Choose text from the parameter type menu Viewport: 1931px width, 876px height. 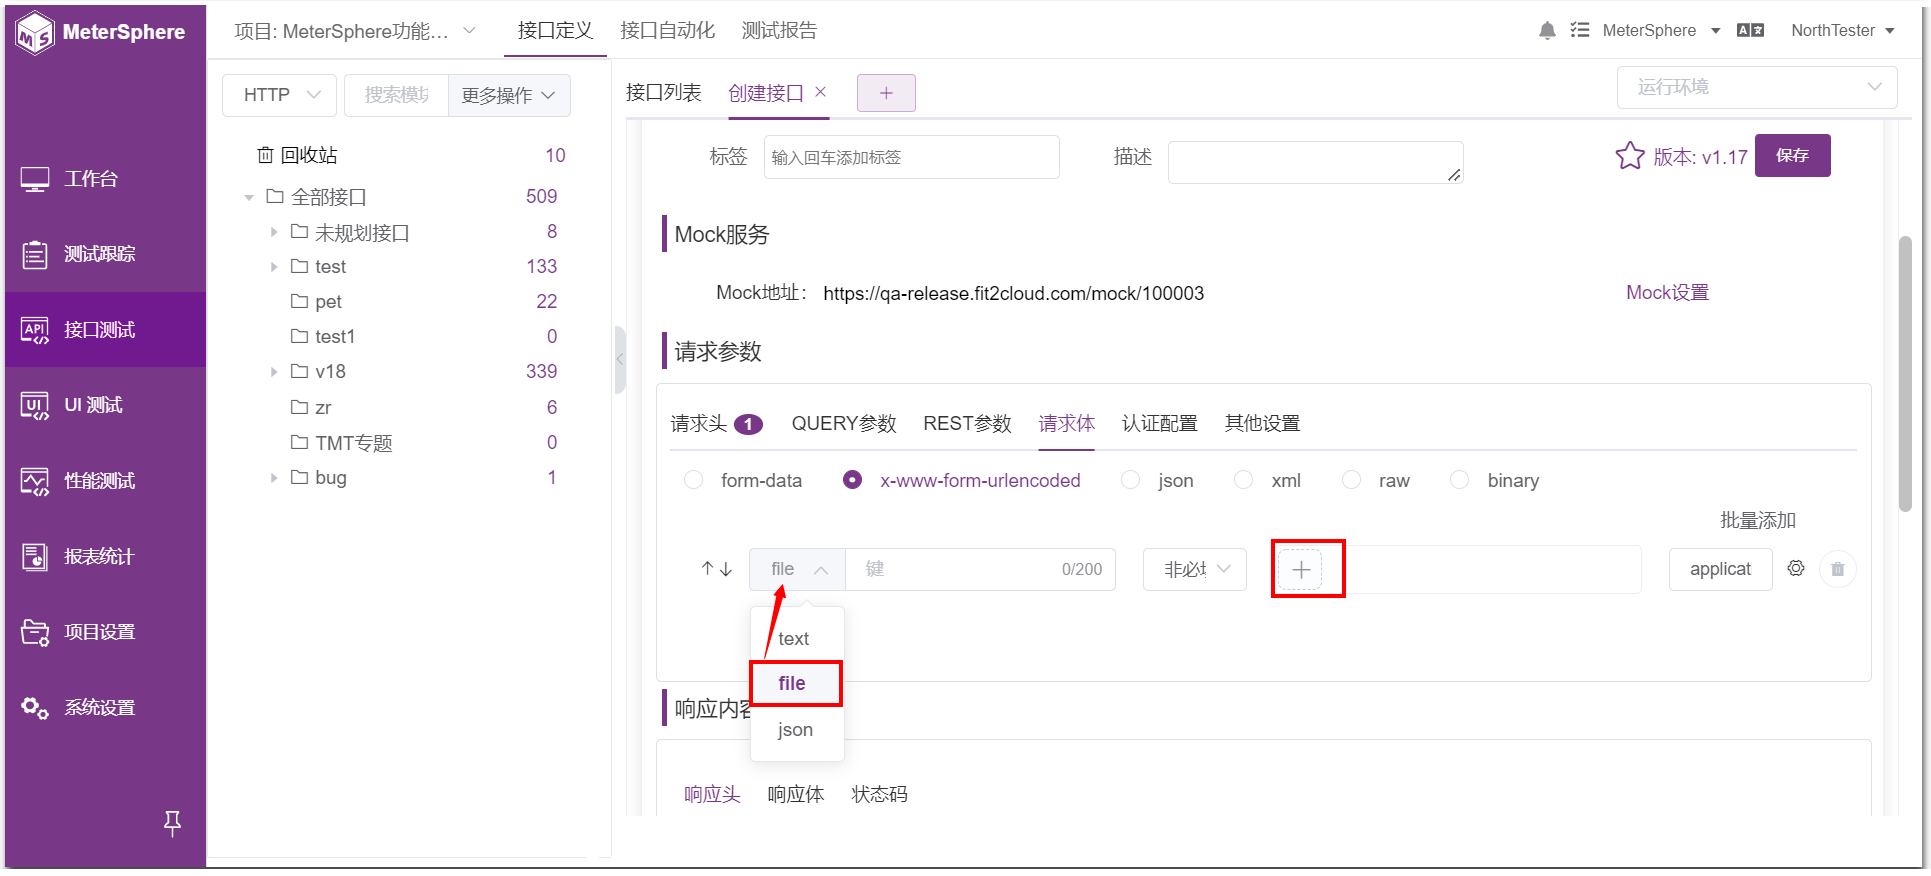click(x=797, y=639)
